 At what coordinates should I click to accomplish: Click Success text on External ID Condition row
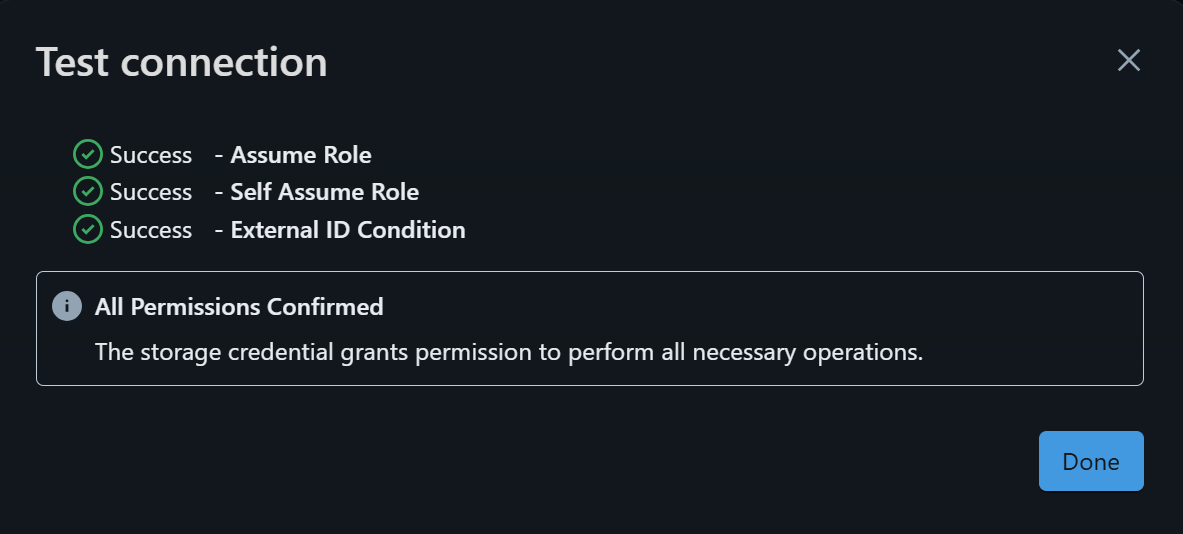(151, 229)
